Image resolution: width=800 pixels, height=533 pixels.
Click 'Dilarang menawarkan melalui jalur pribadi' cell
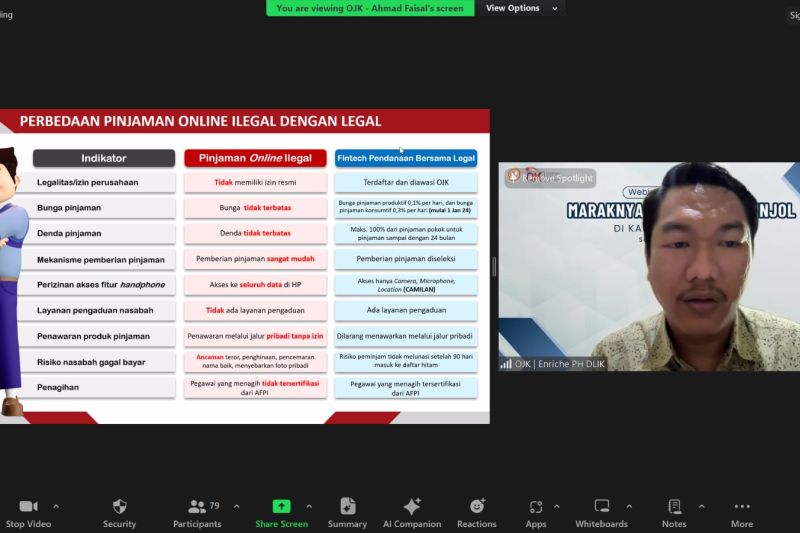tap(406, 336)
